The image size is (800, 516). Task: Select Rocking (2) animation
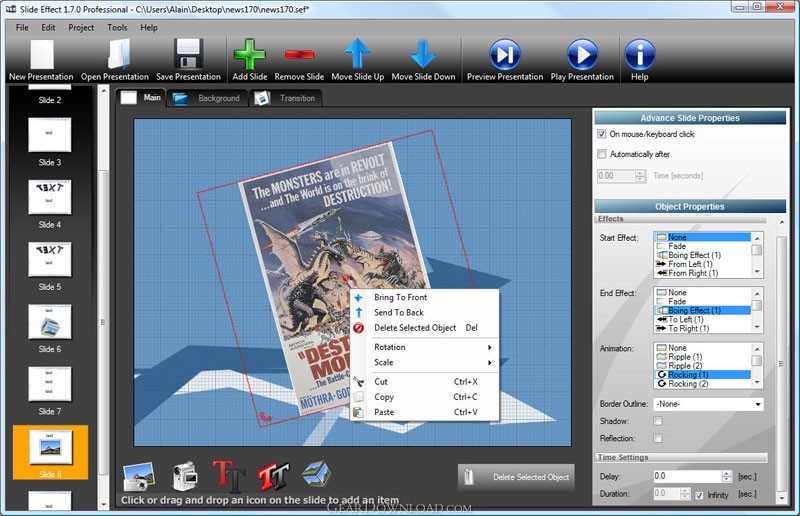[x=703, y=384]
